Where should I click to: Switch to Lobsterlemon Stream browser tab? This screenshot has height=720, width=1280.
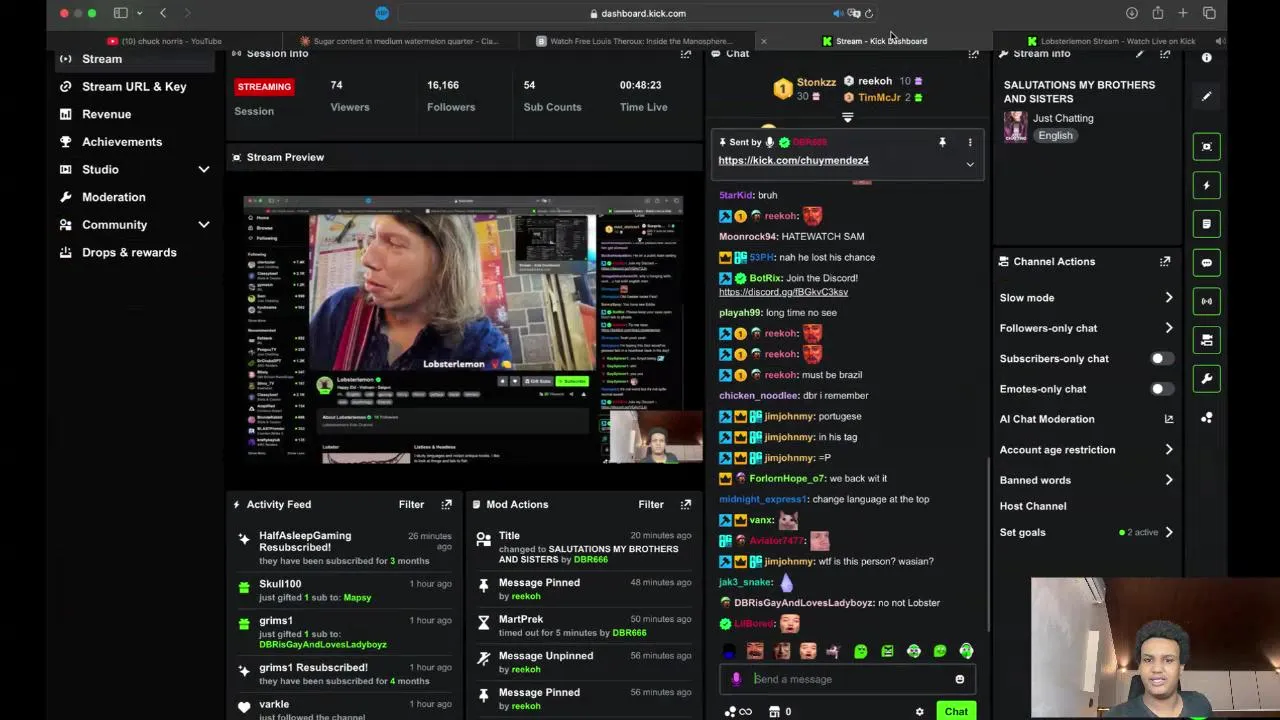tap(1115, 41)
